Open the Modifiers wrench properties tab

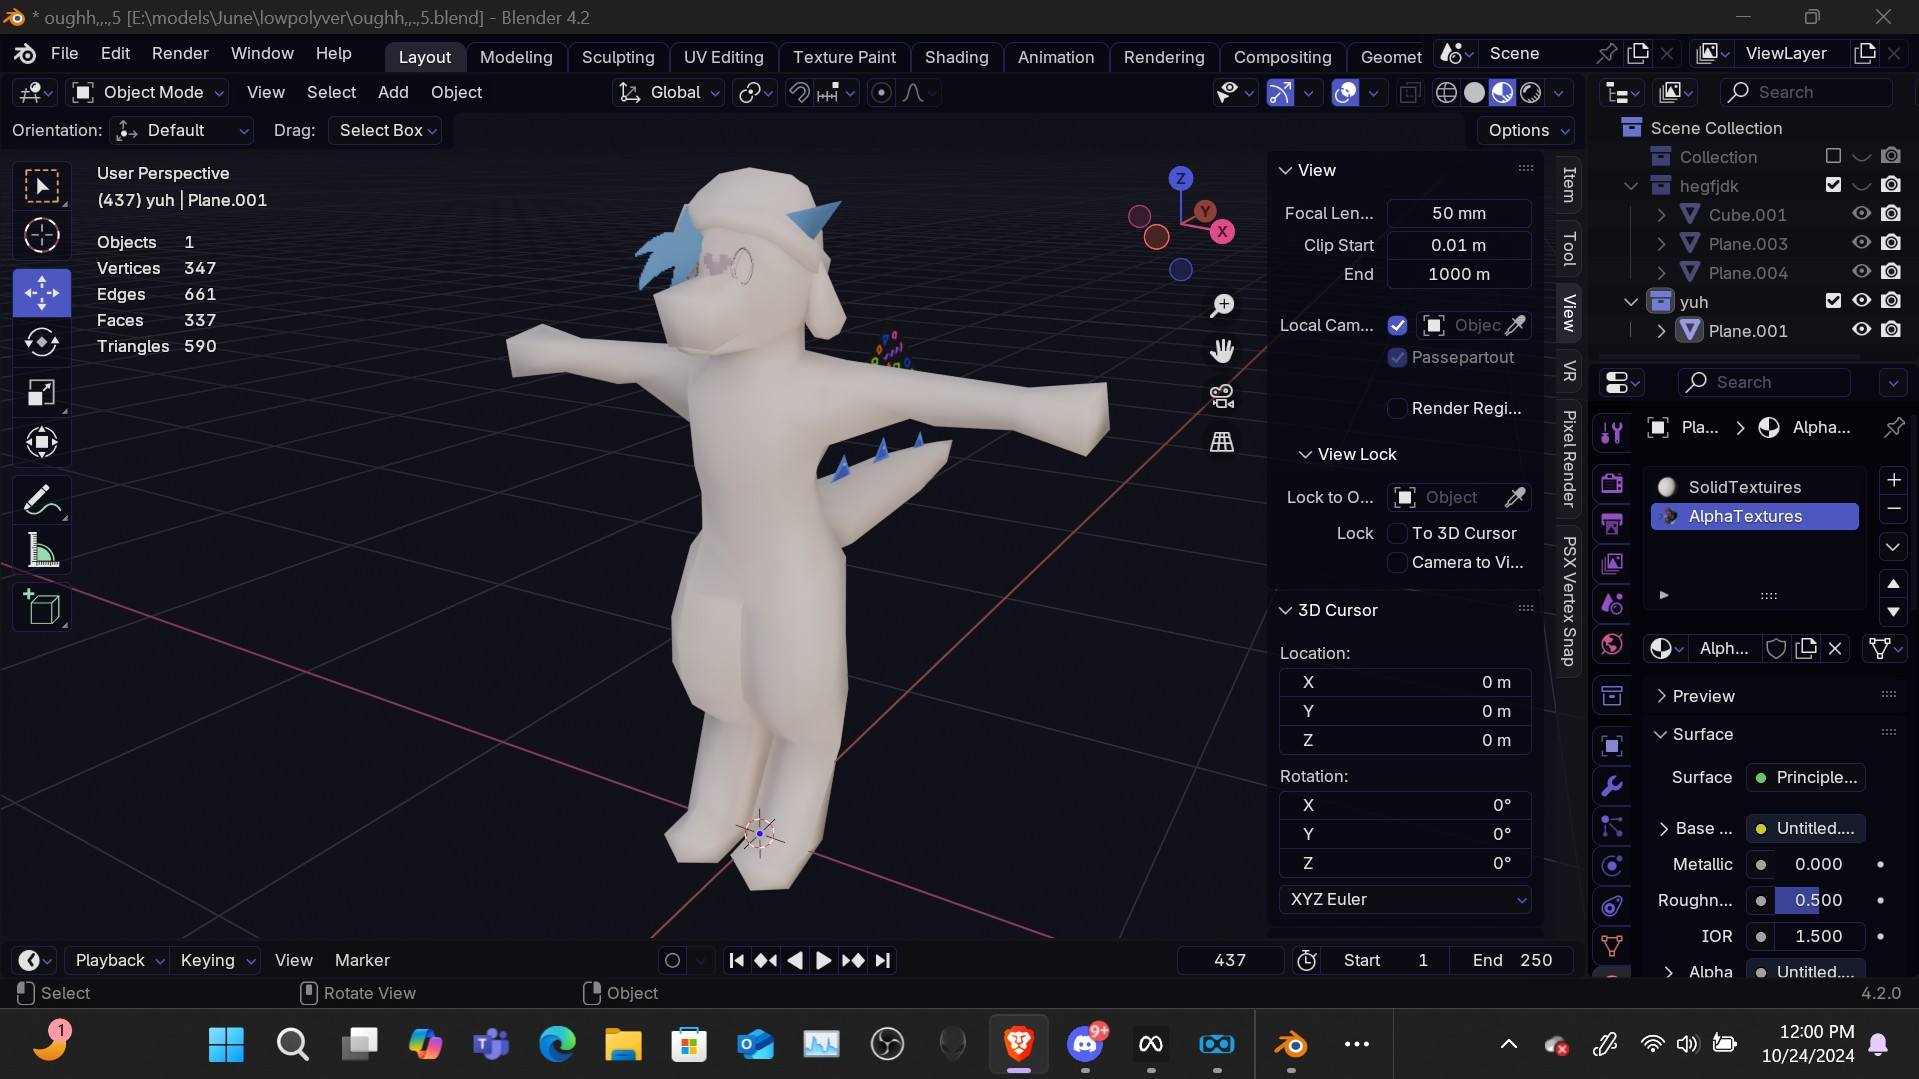[x=1612, y=786]
